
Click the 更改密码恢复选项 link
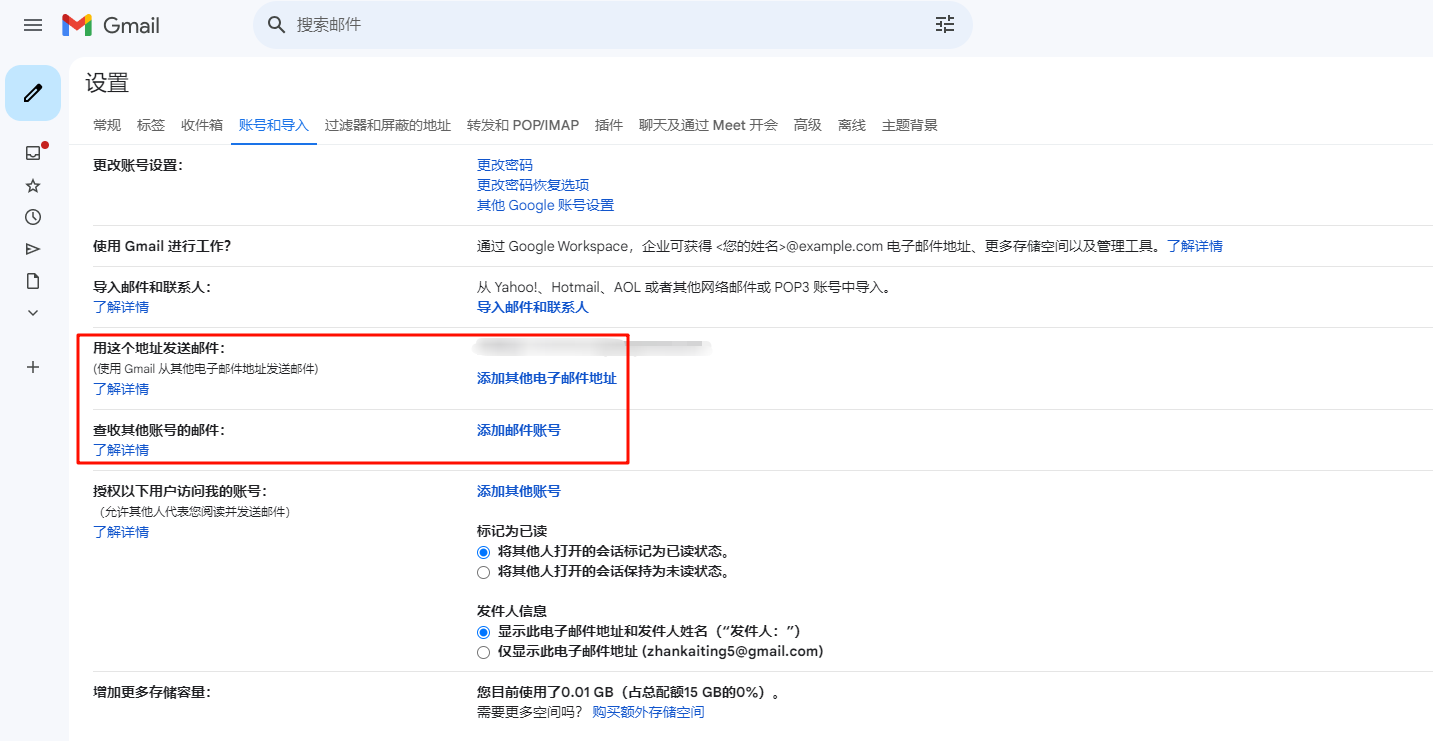pyautogui.click(x=533, y=185)
